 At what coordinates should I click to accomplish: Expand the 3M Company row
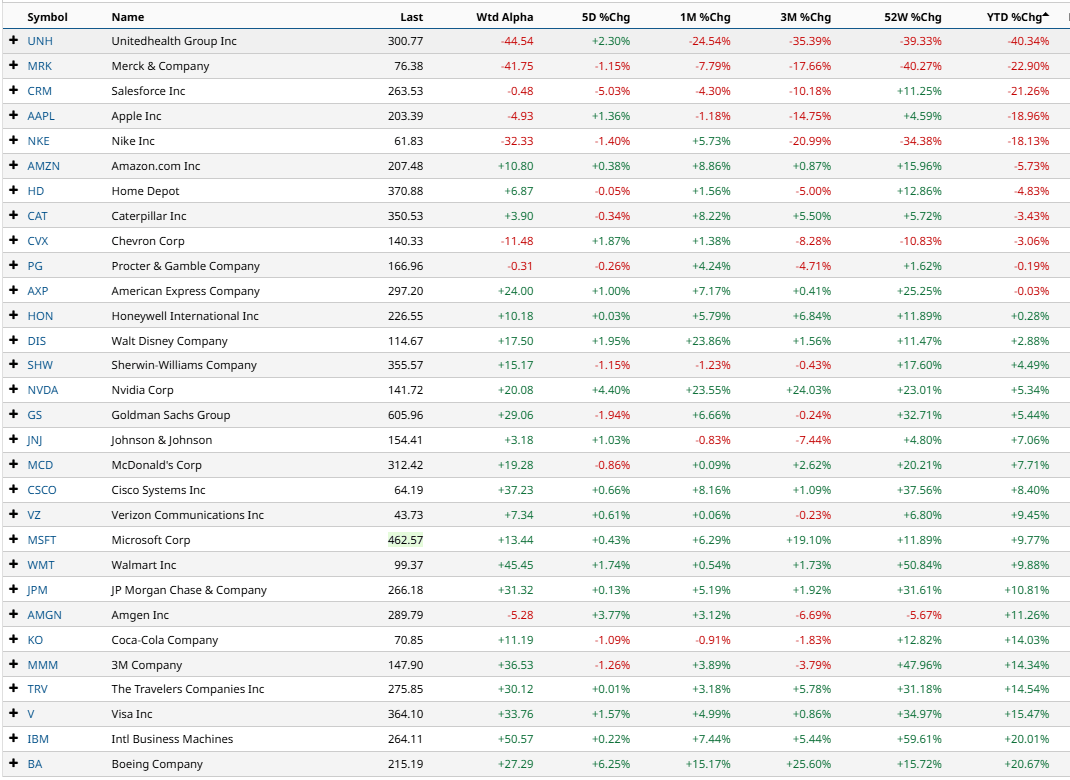(13, 664)
